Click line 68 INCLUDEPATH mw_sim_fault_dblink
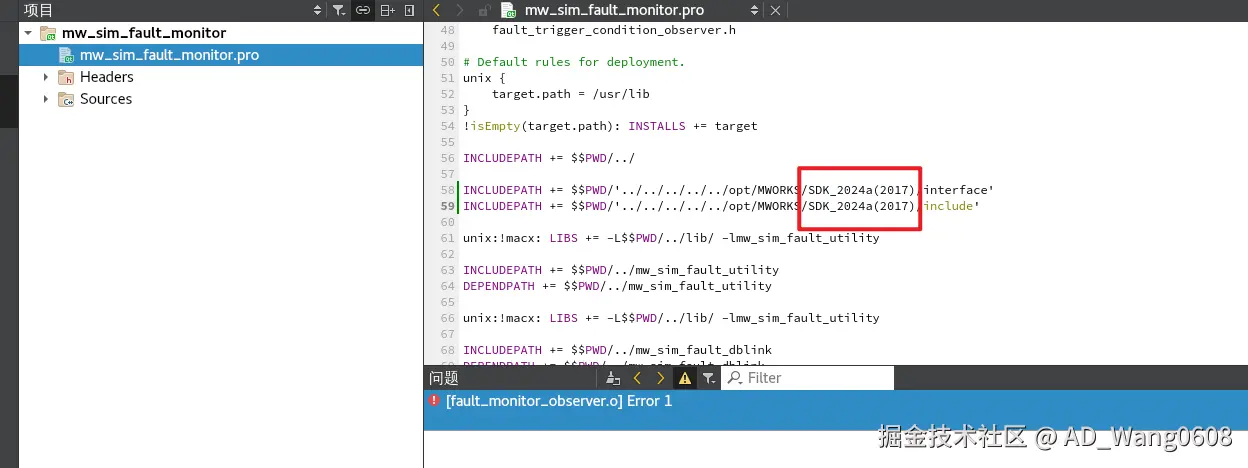Screen dimensions: 1248x468 (x=617, y=350)
